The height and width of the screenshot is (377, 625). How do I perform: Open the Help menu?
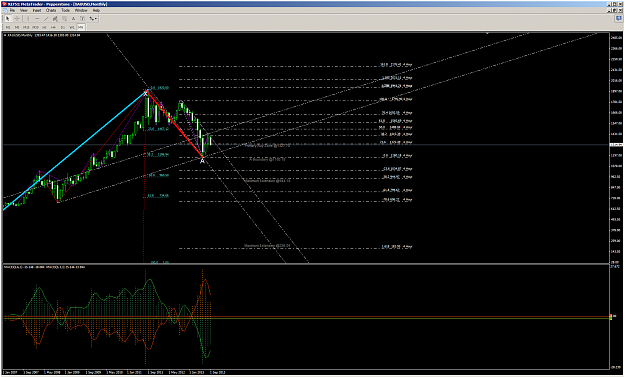[96, 10]
